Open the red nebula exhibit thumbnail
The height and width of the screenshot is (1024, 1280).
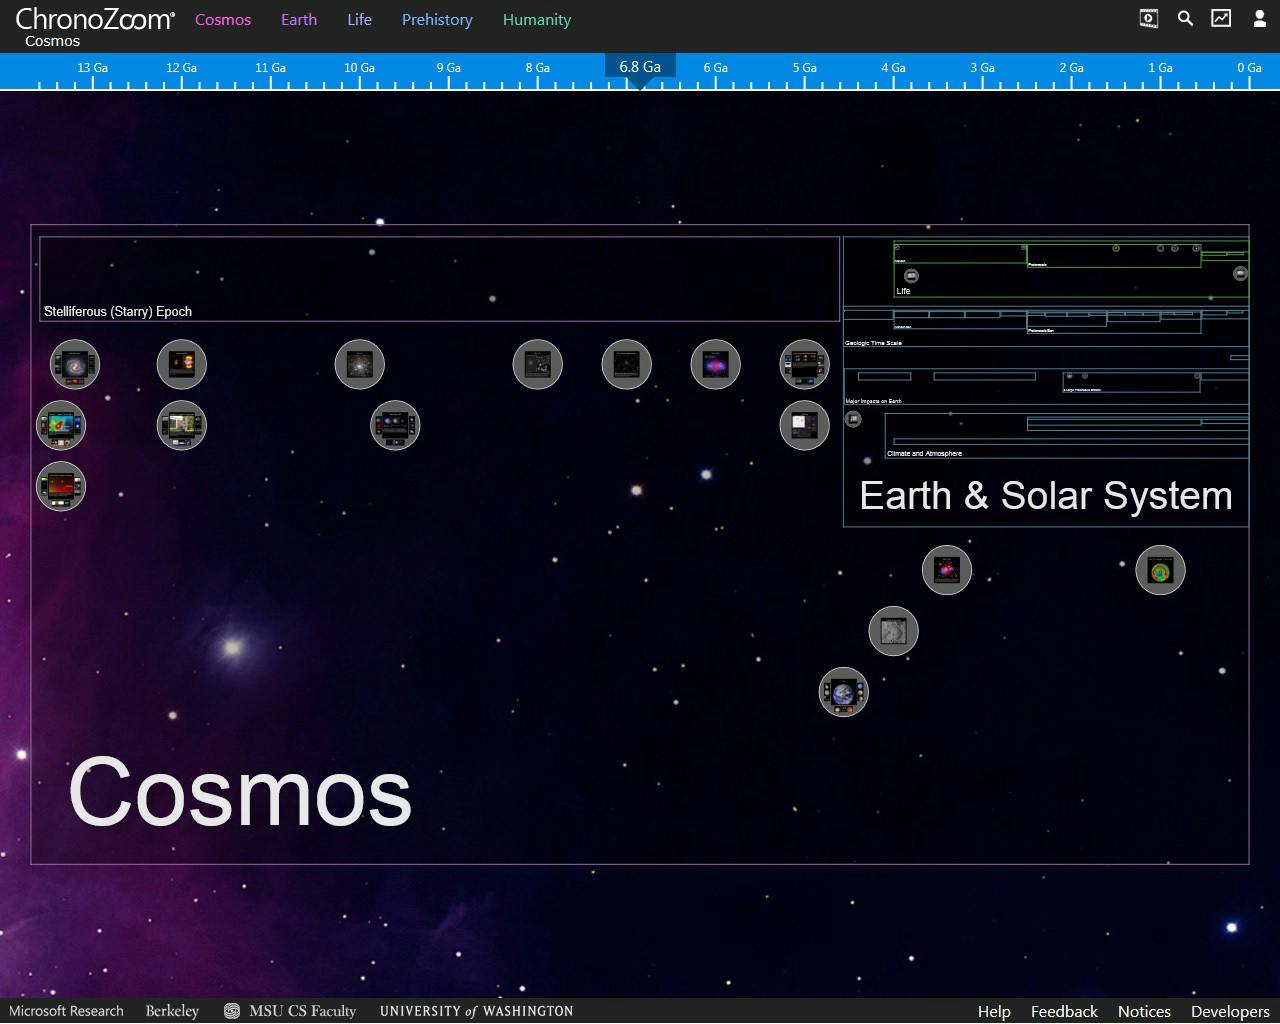pos(61,487)
